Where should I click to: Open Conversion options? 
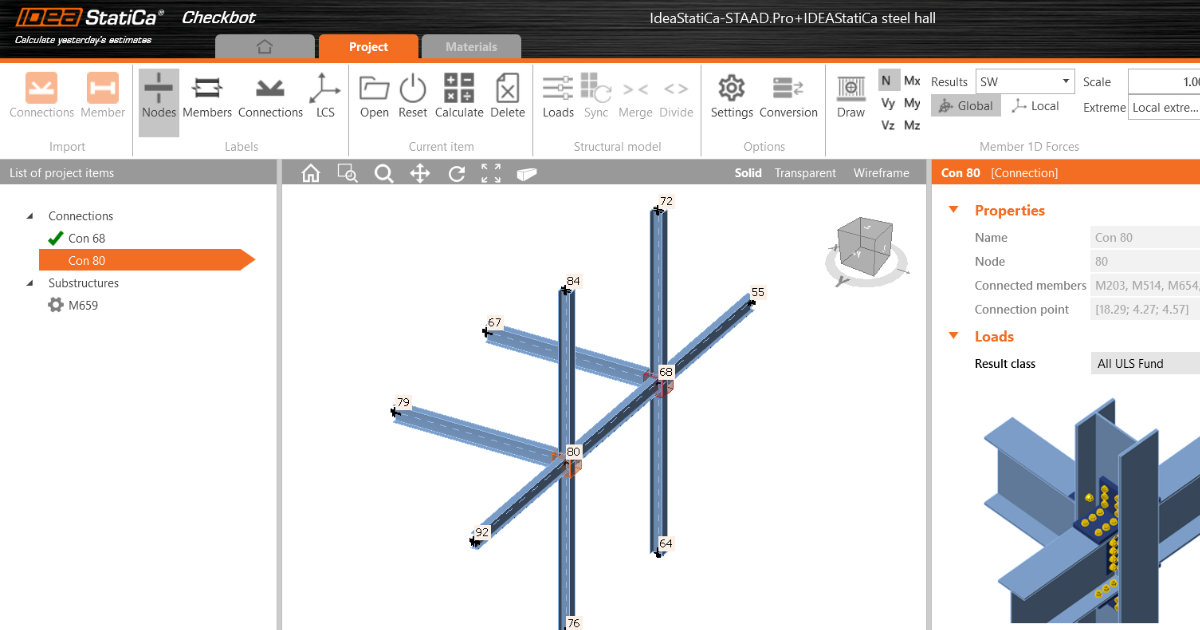789,96
